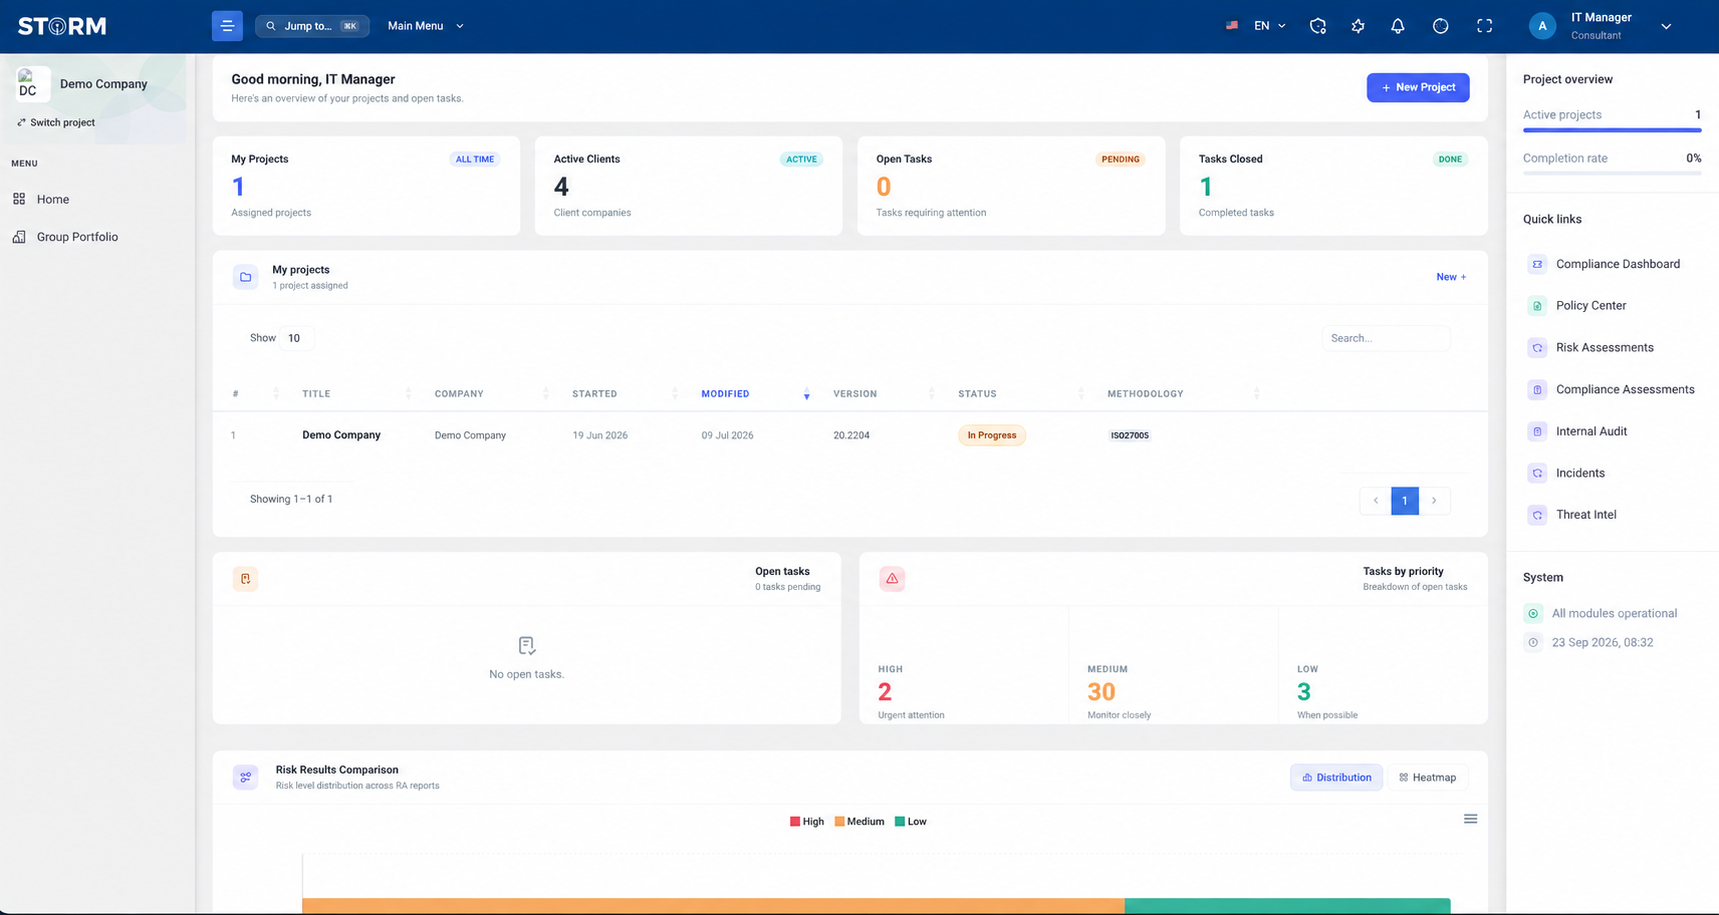Toggle the Medium series in chart legend
The width and height of the screenshot is (1719, 915).
[859, 822]
